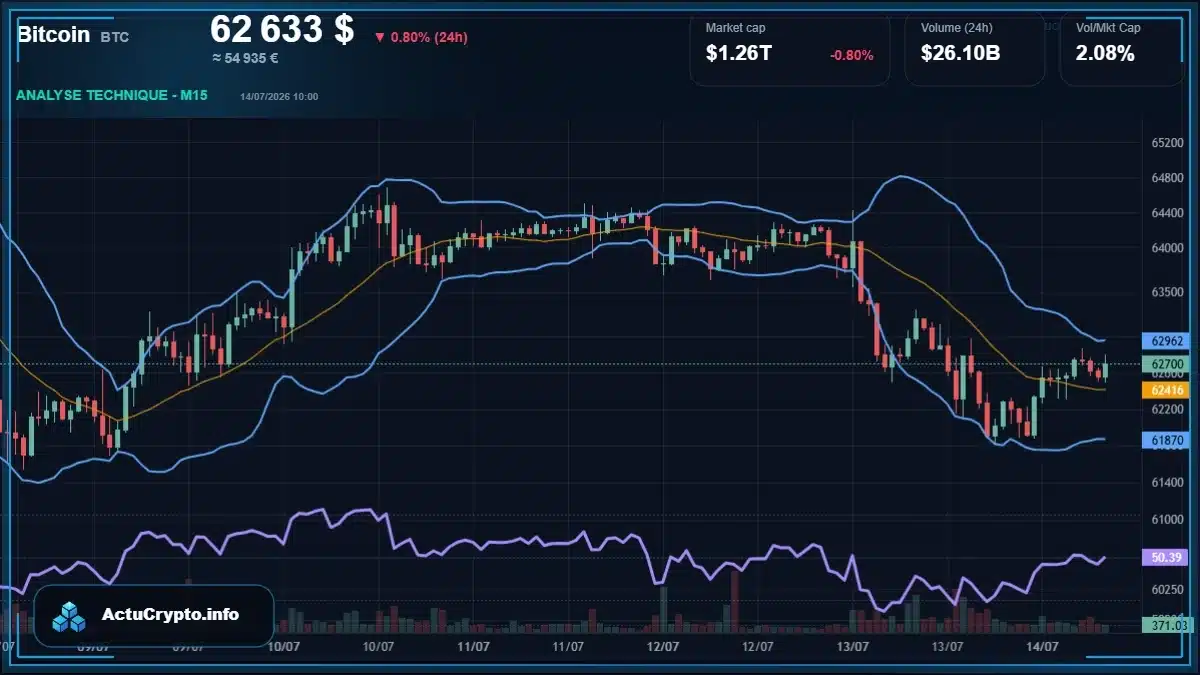Screen dimensions: 1200x675
Task: Click the -0.80% market cap change value
Action: (851, 55)
